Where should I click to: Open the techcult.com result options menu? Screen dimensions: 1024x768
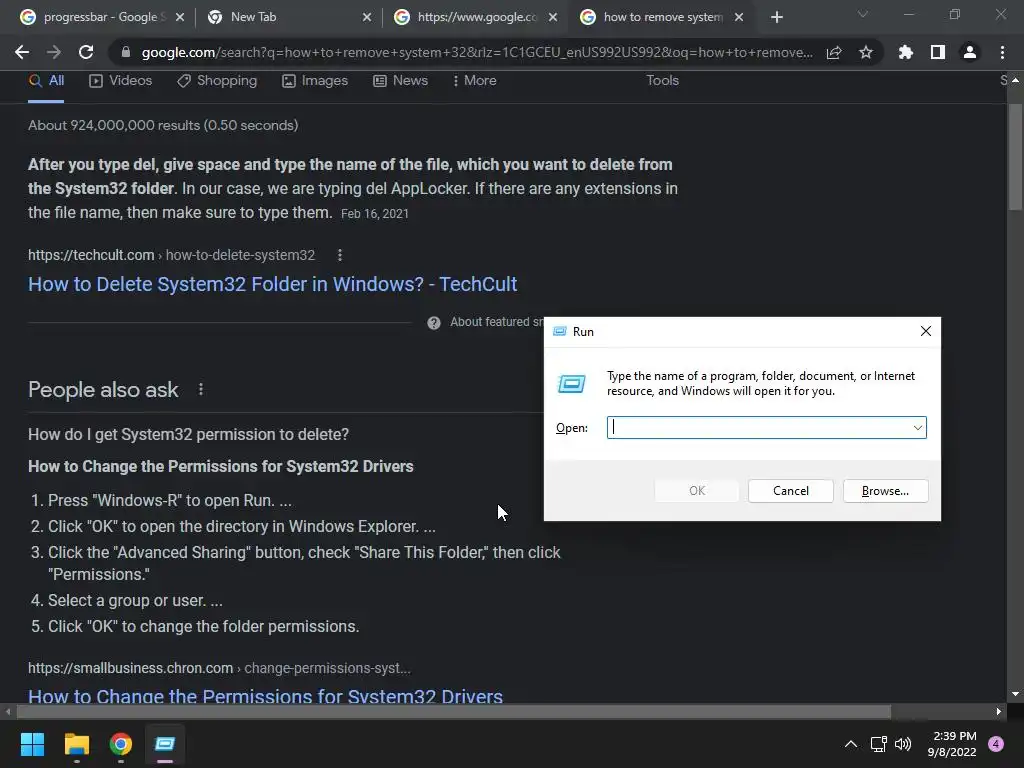pos(340,255)
